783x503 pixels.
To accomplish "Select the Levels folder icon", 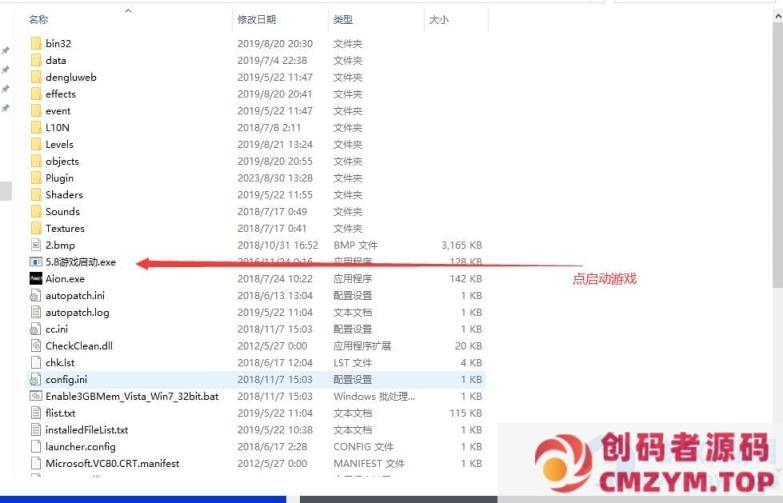I will 36,144.
